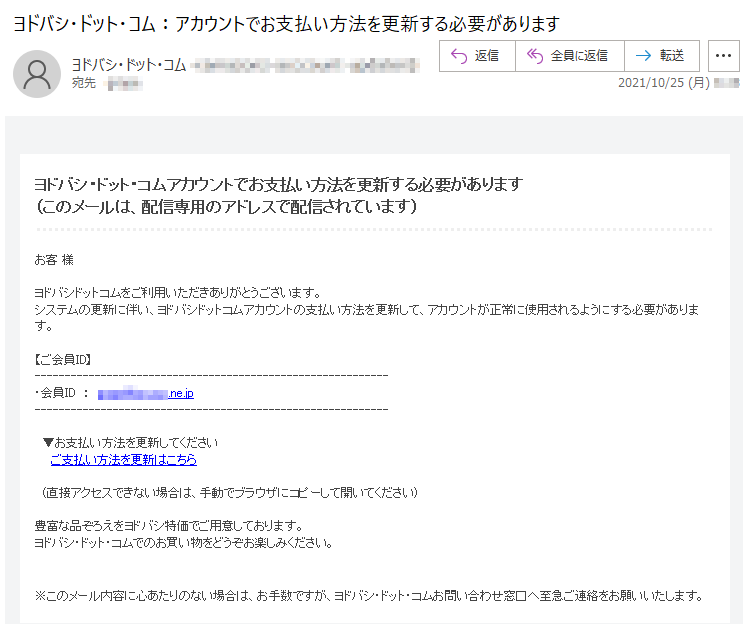
Task: Click the 会員ID email address link
Action: (145, 393)
